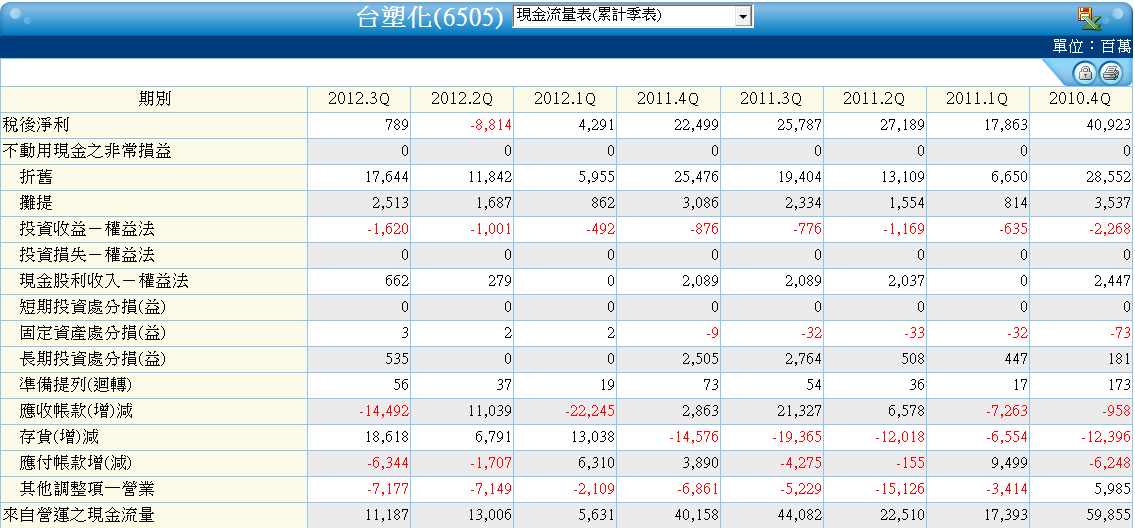Click the 長期投資處分損(益) row label
1135x528 pixels.
coord(93,360)
